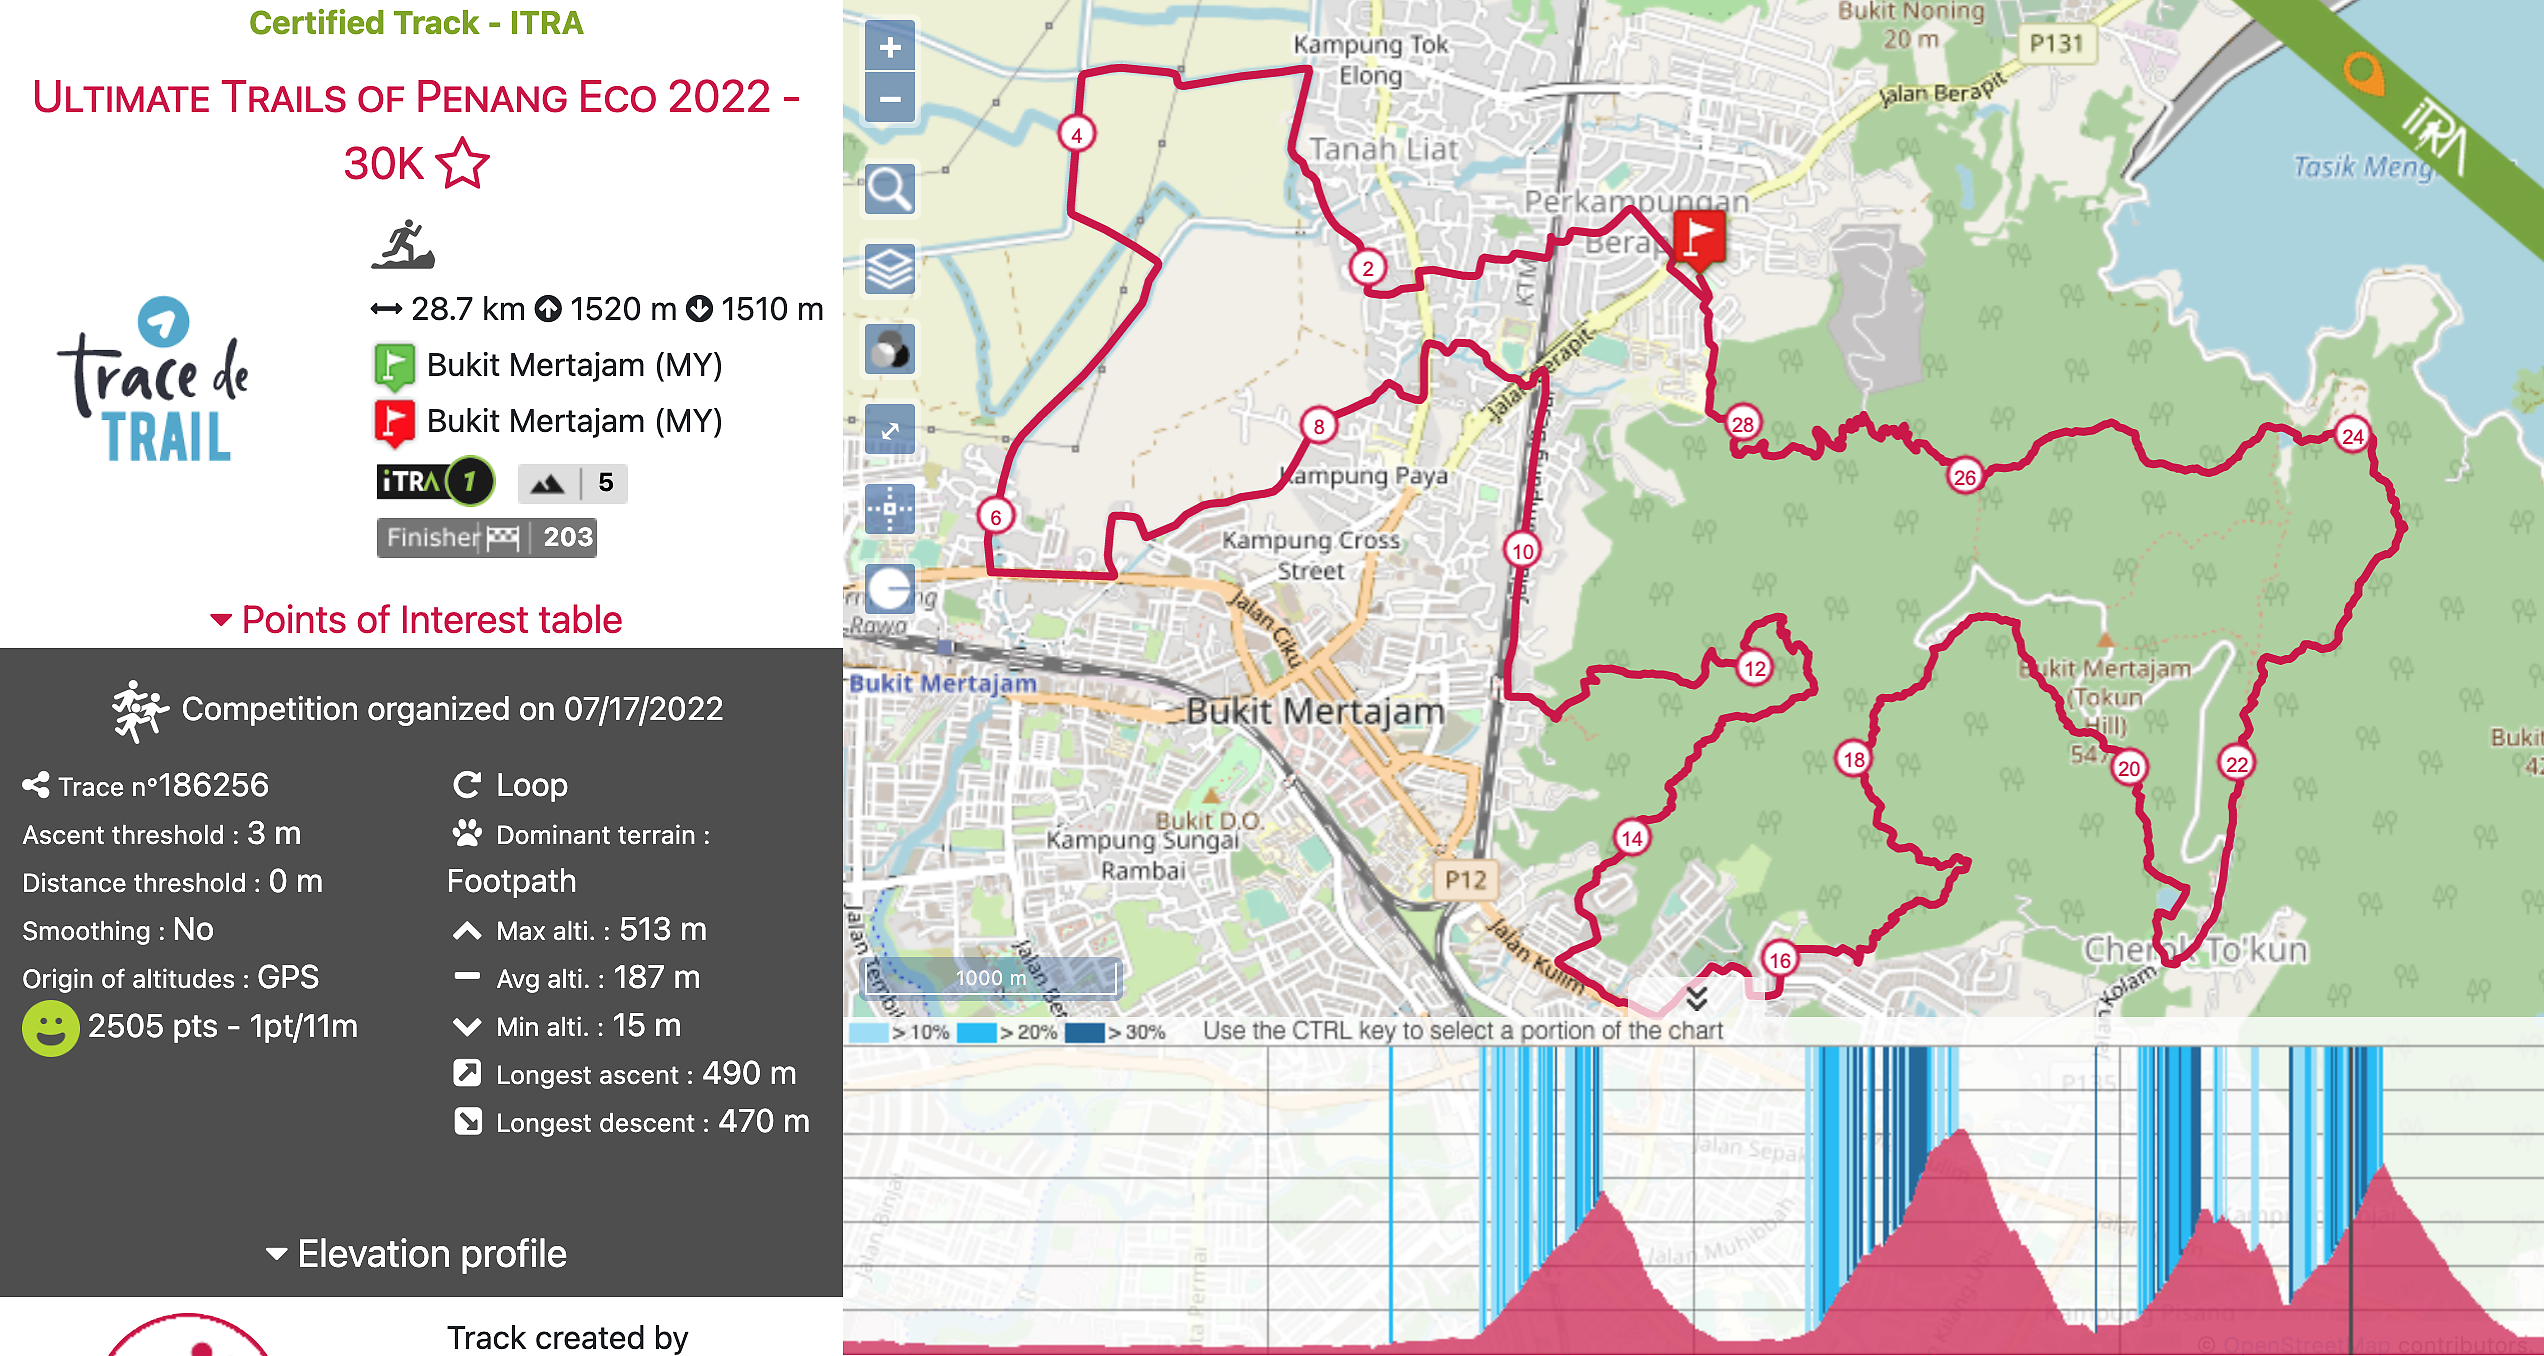The width and height of the screenshot is (2544, 1356).
Task: Favorite the track via the star icon
Action: coord(462,162)
